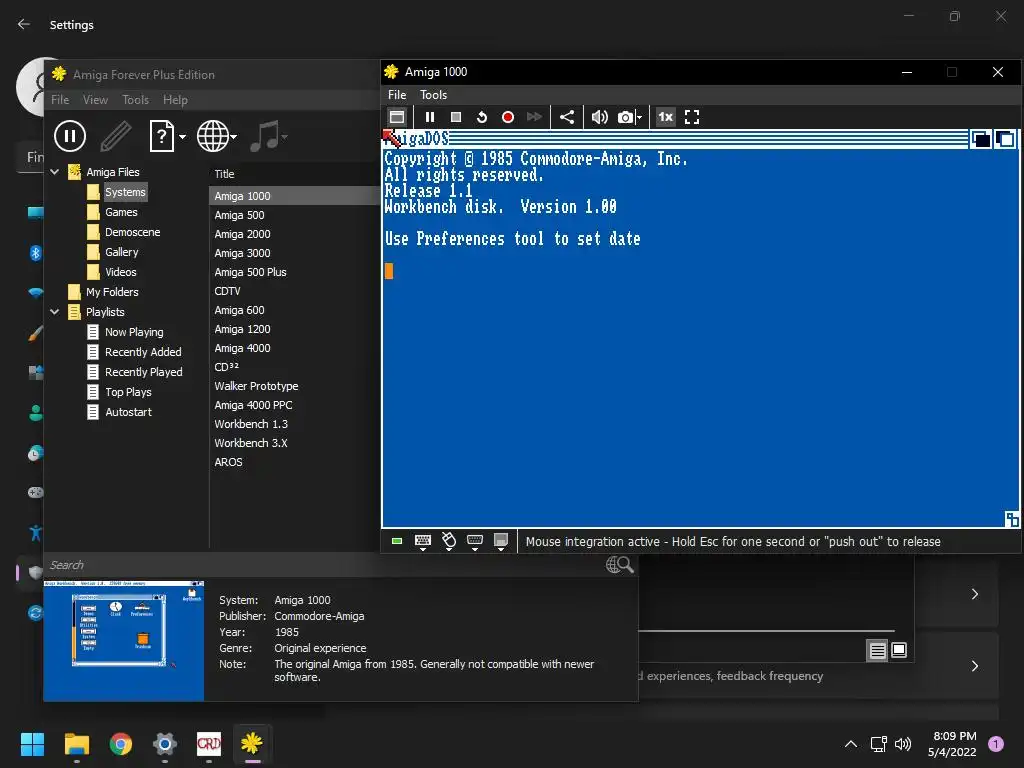Open the floppy disk drive status icon
The width and height of the screenshot is (1024, 768).
(501, 541)
